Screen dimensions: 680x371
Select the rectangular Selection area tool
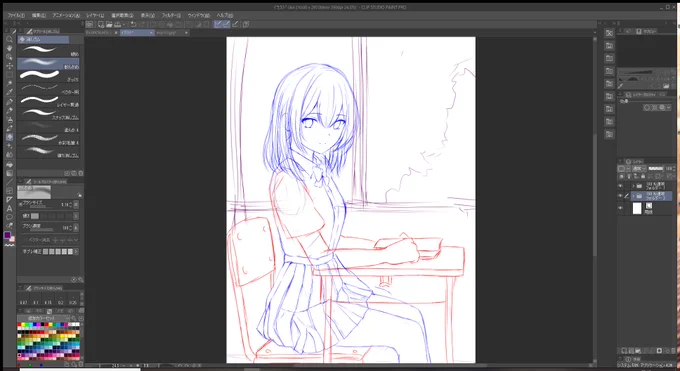point(9,75)
